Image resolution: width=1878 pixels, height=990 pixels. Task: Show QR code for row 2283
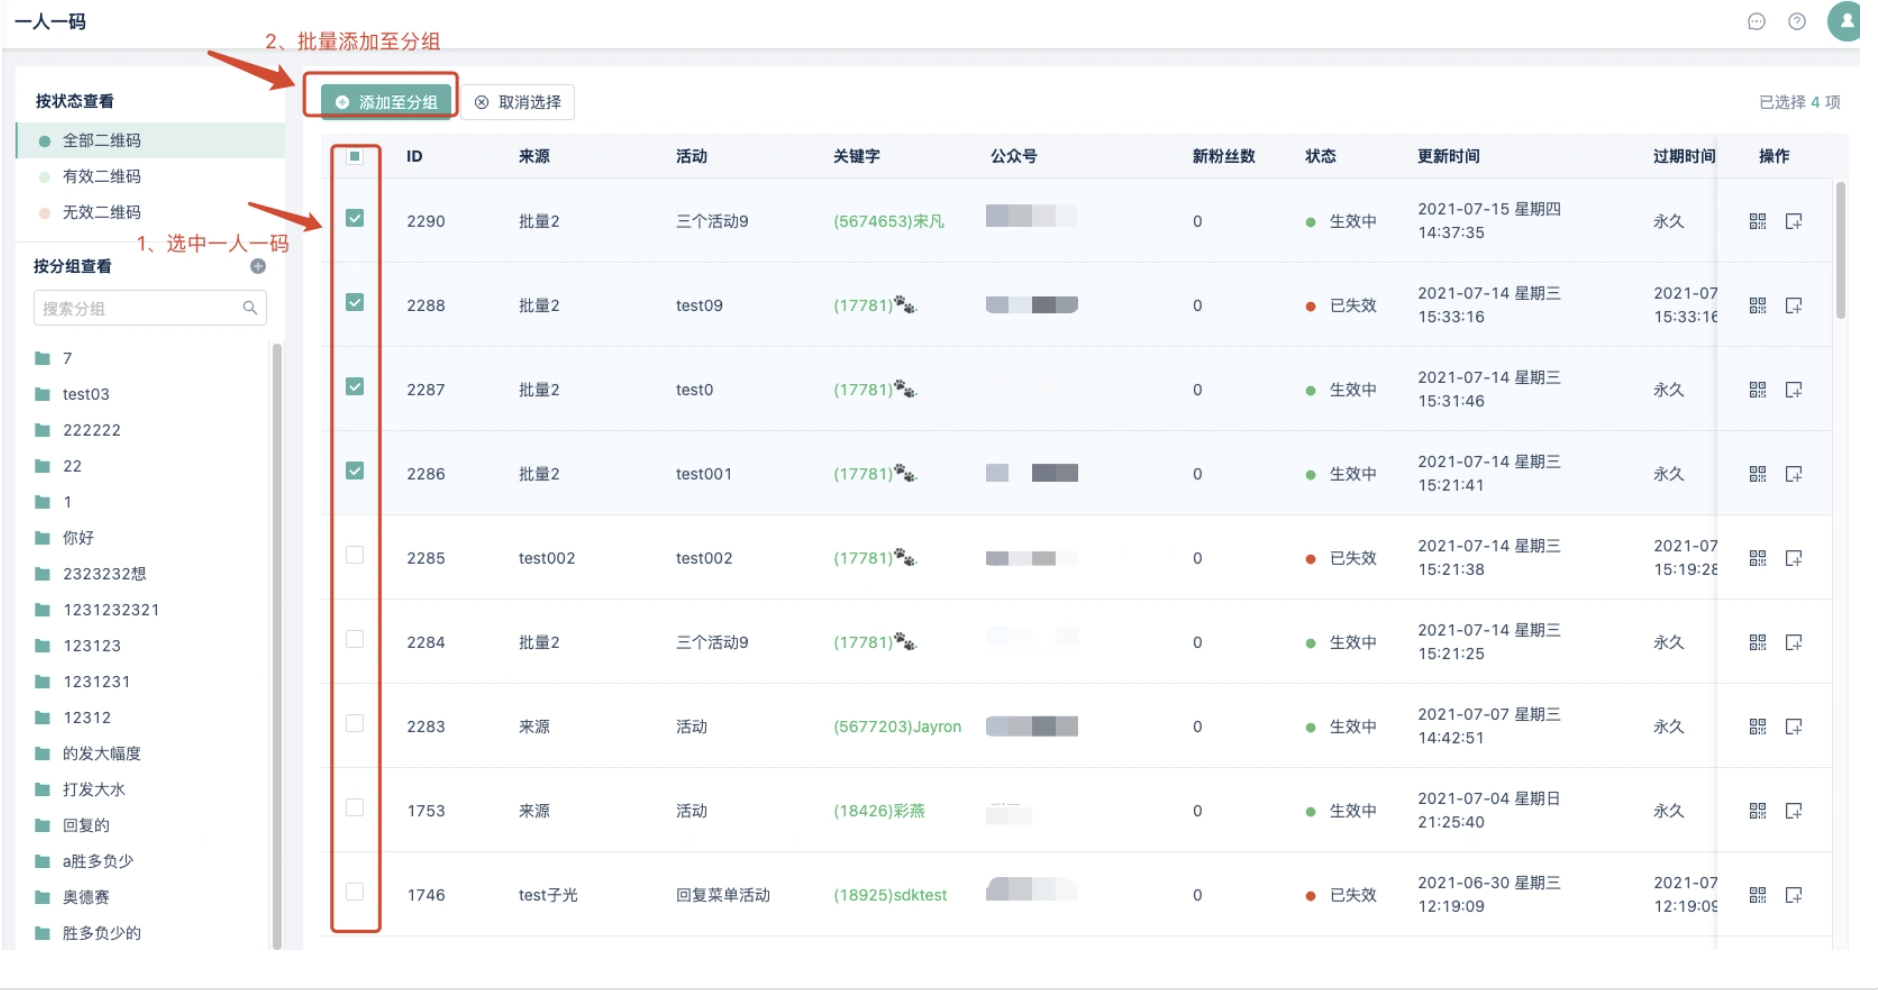[1757, 726]
